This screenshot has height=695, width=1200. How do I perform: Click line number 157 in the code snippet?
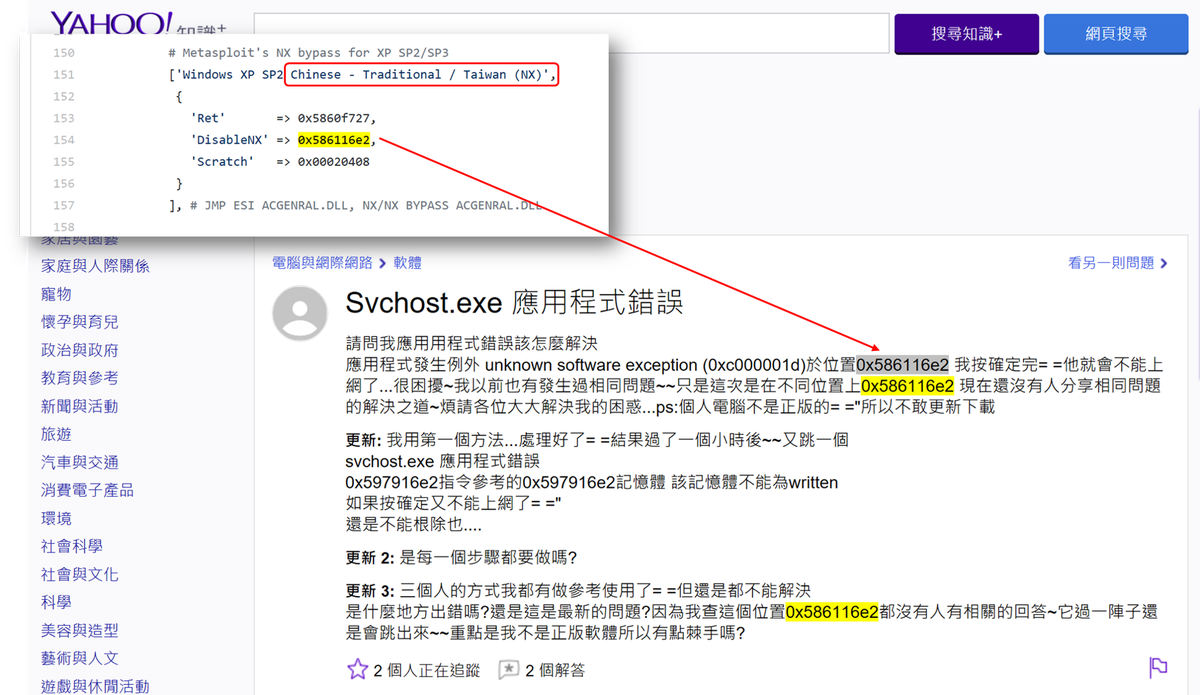click(63, 205)
